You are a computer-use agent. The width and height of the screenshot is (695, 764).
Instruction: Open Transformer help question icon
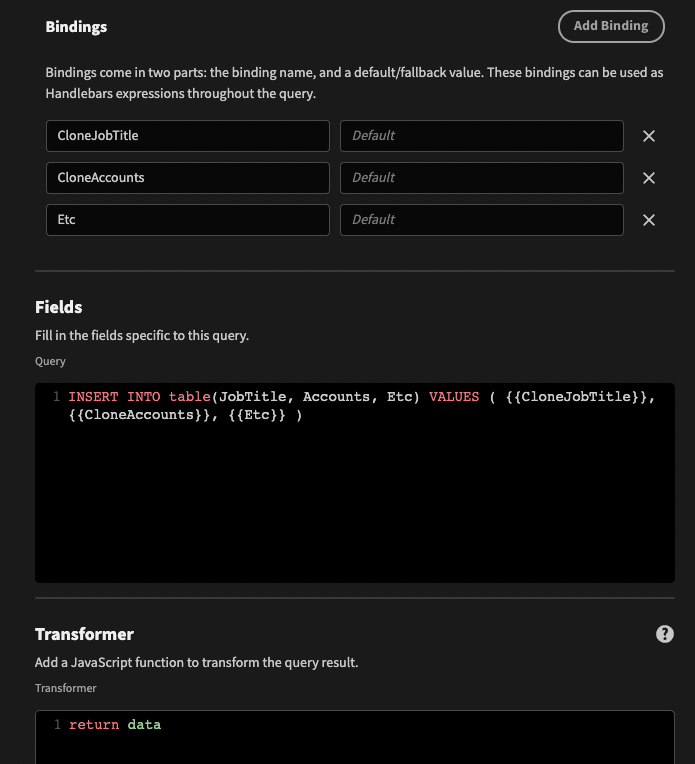(664, 634)
